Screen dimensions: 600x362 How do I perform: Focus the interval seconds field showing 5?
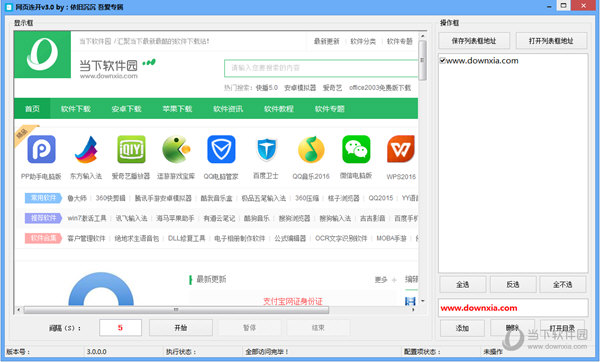click(x=120, y=328)
